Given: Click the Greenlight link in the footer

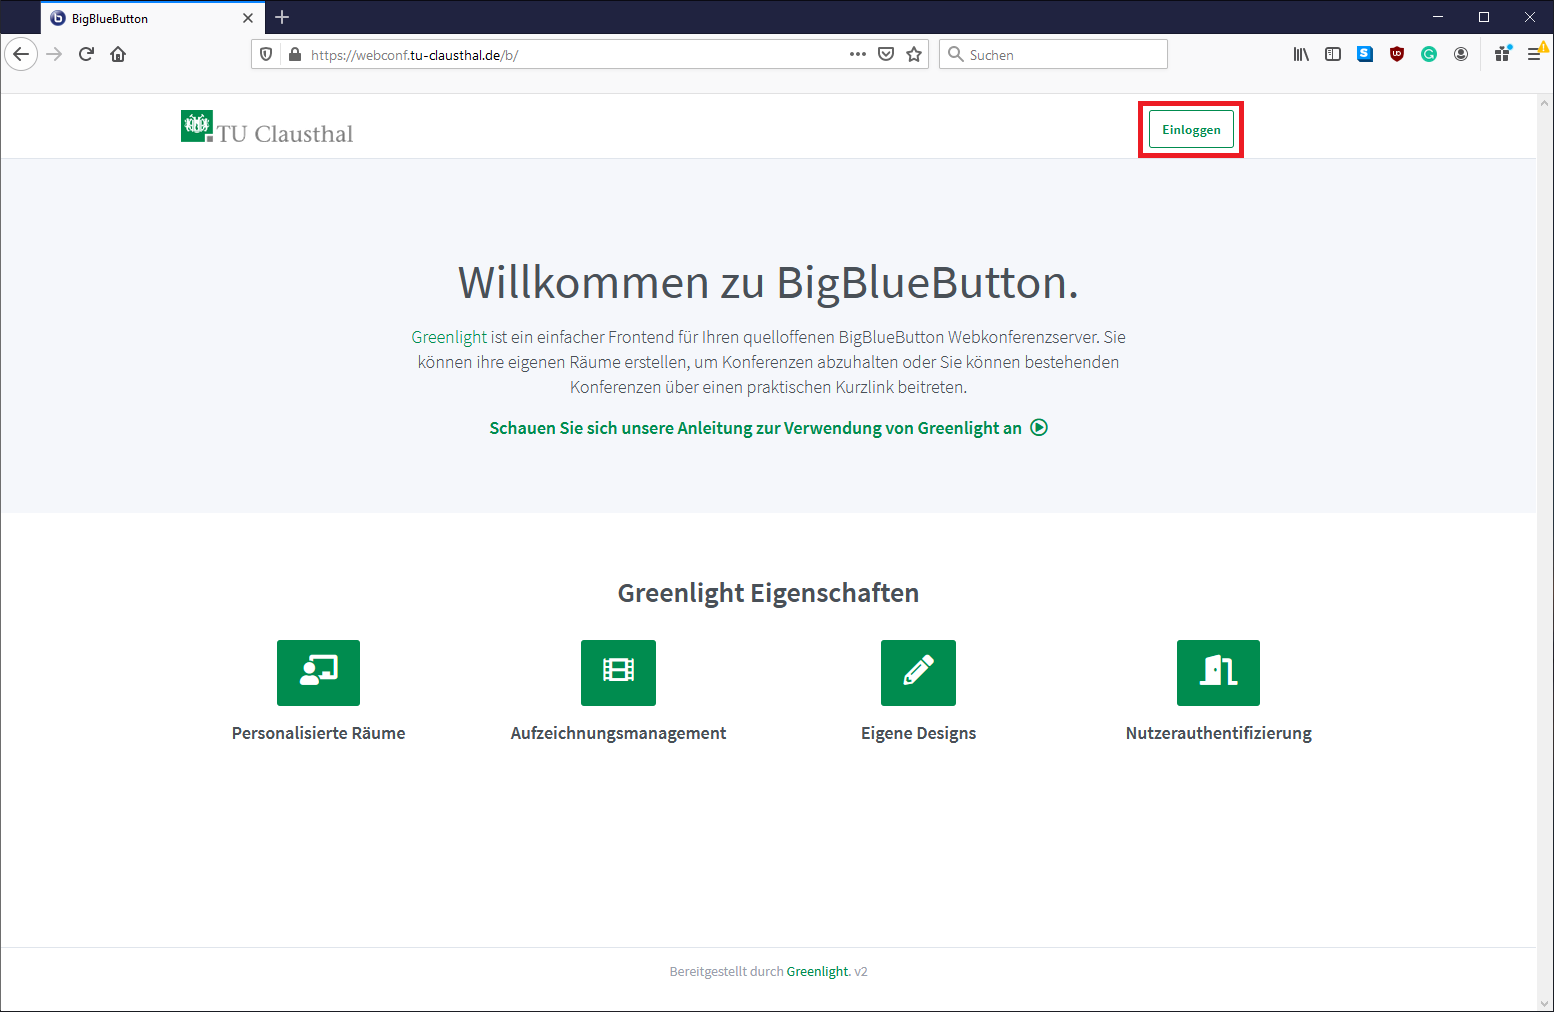Looking at the screenshot, I should click(817, 971).
